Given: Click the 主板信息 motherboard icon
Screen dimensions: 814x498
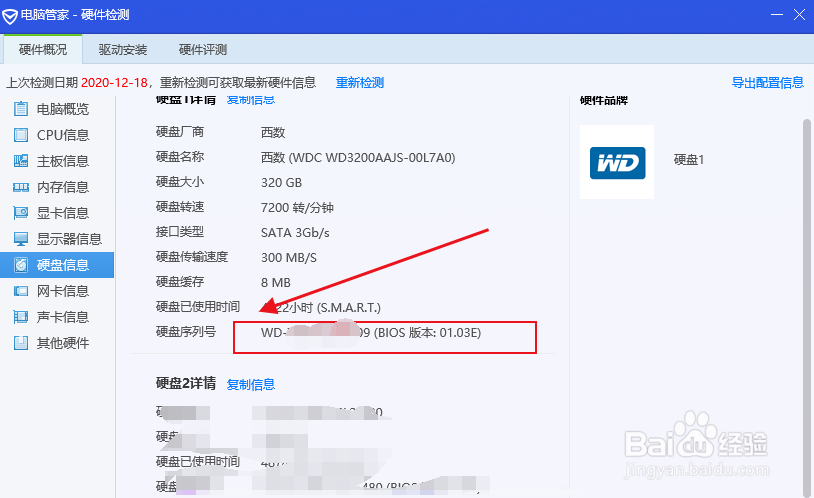Looking at the screenshot, I should [x=21, y=161].
